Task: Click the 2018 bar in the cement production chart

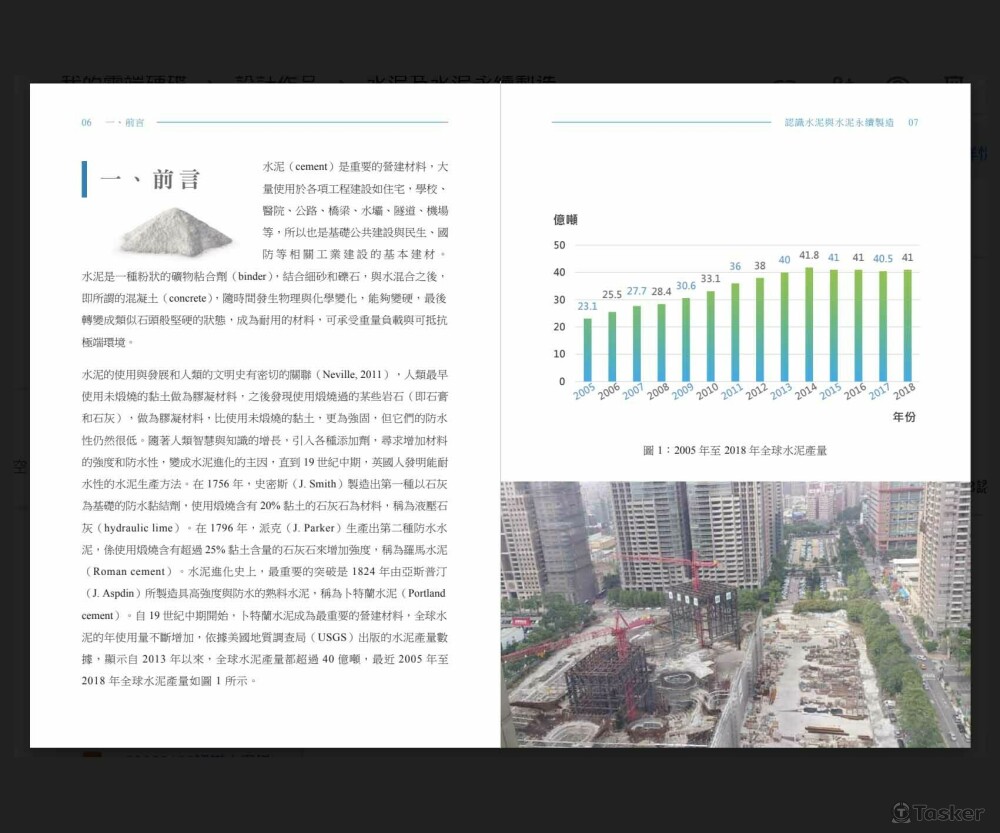Action: (907, 325)
